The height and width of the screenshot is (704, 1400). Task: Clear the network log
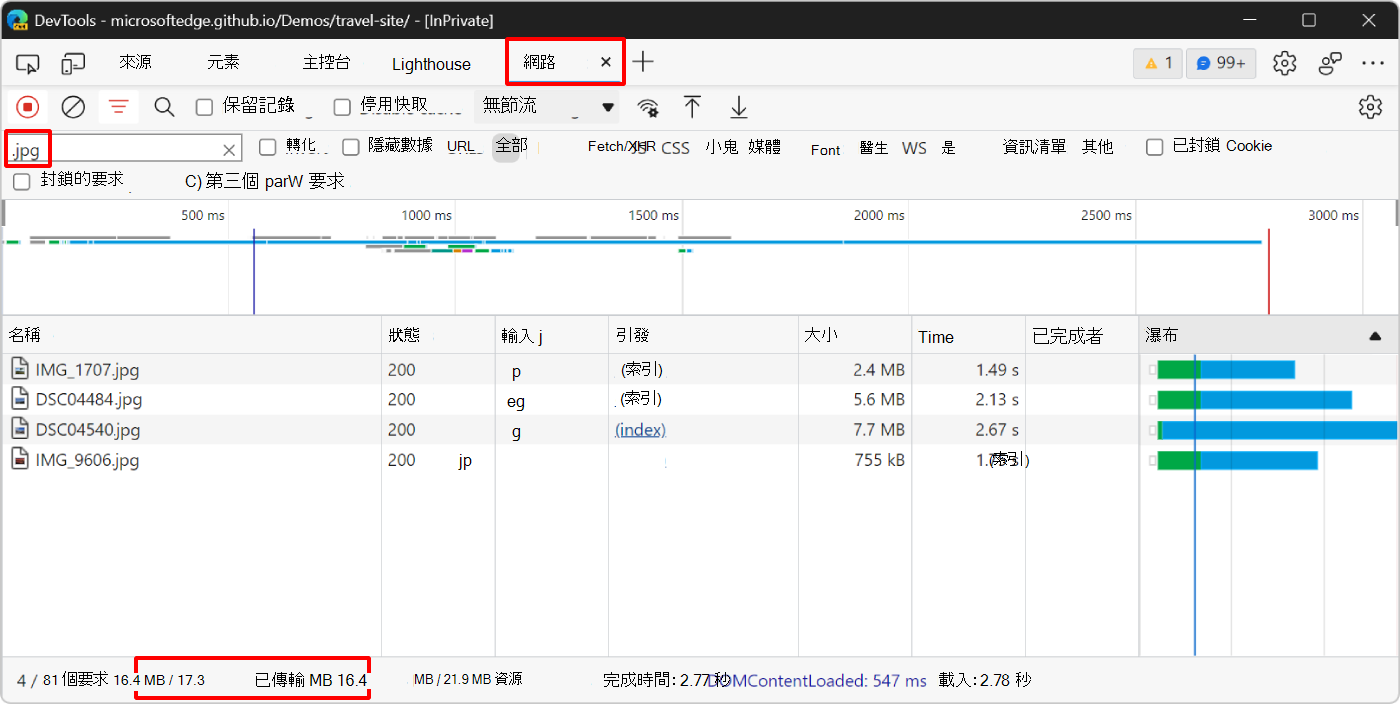(x=73, y=107)
